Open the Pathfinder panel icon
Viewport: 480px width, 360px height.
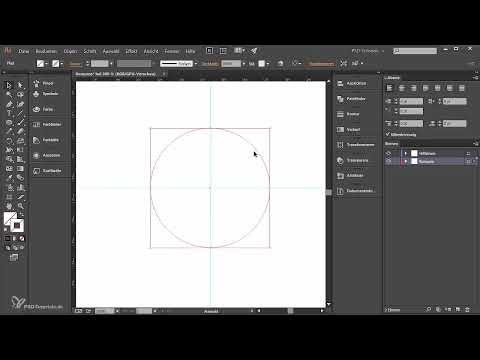340,99
